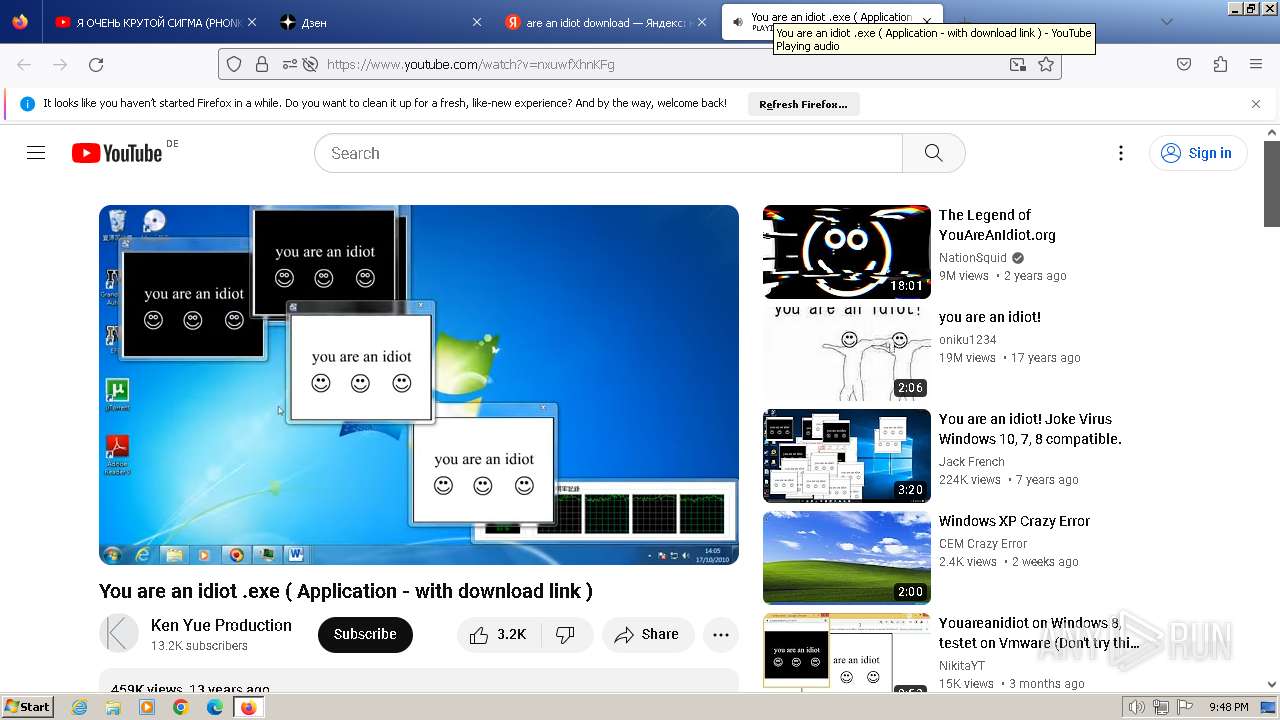
Task: Focus the YouTube search field
Action: click(608, 153)
